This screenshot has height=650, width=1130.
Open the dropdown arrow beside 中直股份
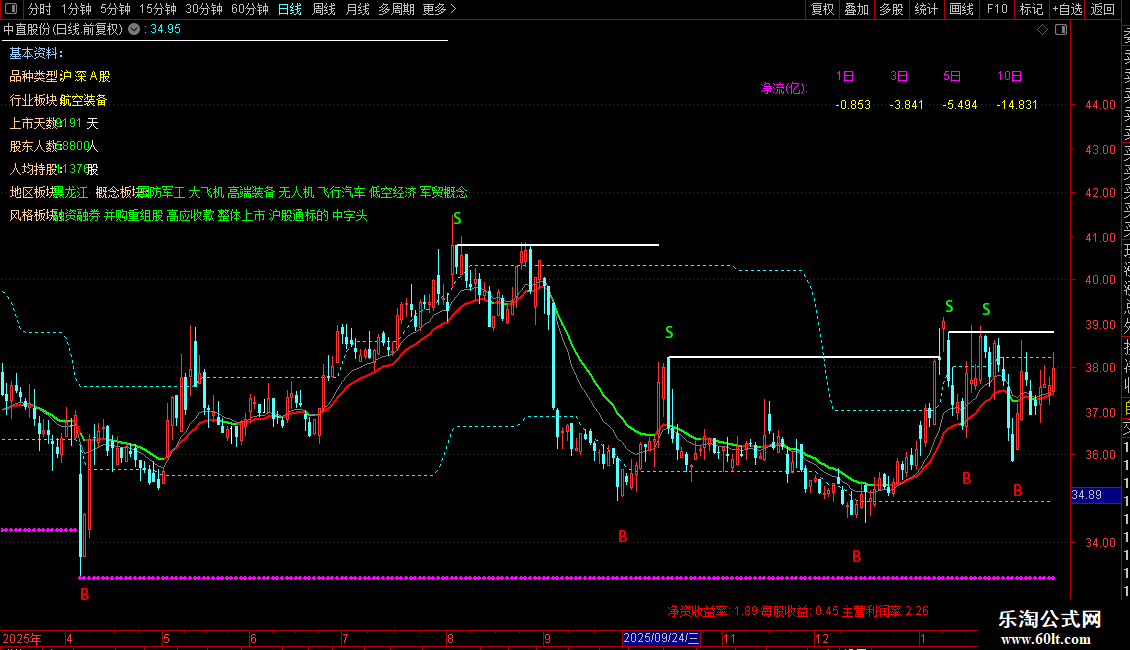[134, 30]
